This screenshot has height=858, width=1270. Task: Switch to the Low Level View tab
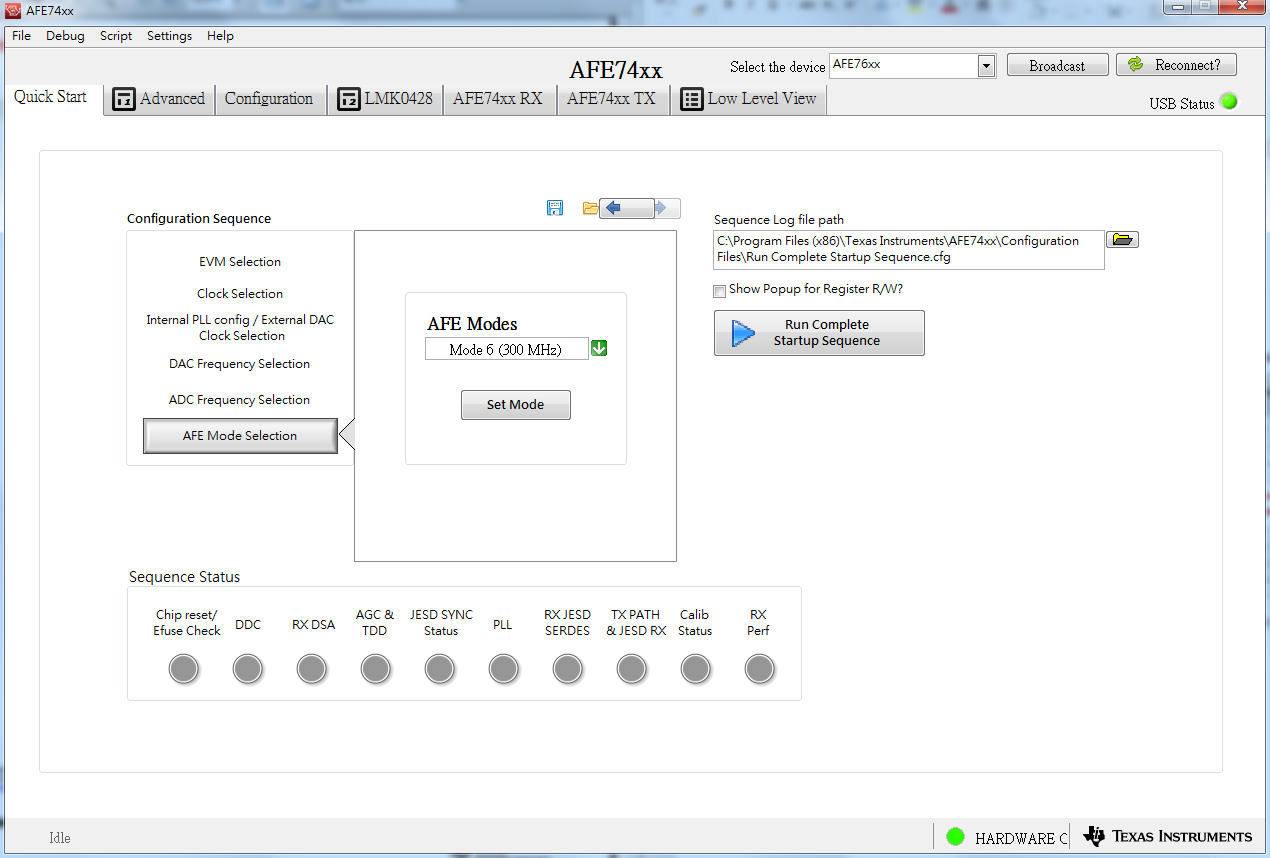pos(748,99)
